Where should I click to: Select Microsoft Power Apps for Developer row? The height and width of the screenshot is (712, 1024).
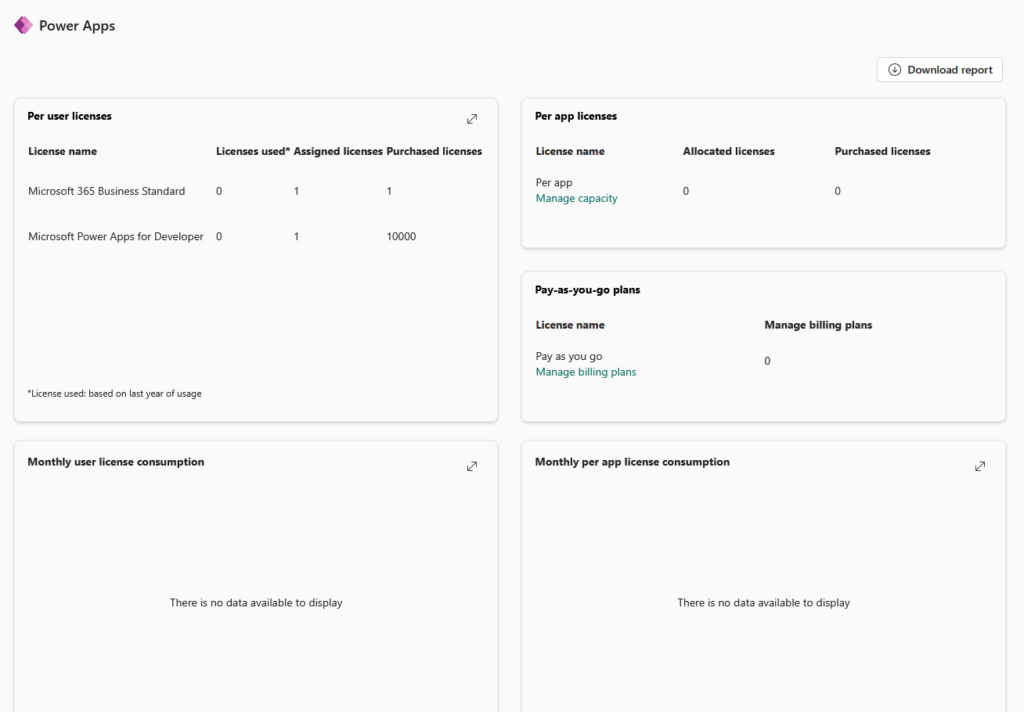[x=256, y=236]
